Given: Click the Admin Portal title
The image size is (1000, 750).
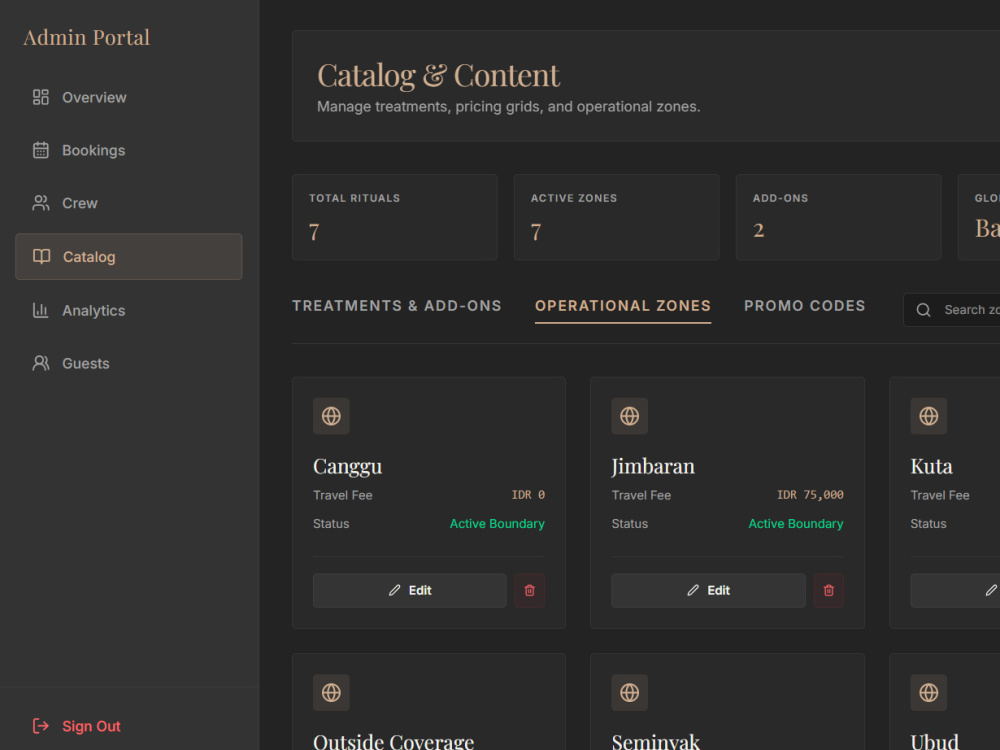Looking at the screenshot, I should tap(87, 38).
